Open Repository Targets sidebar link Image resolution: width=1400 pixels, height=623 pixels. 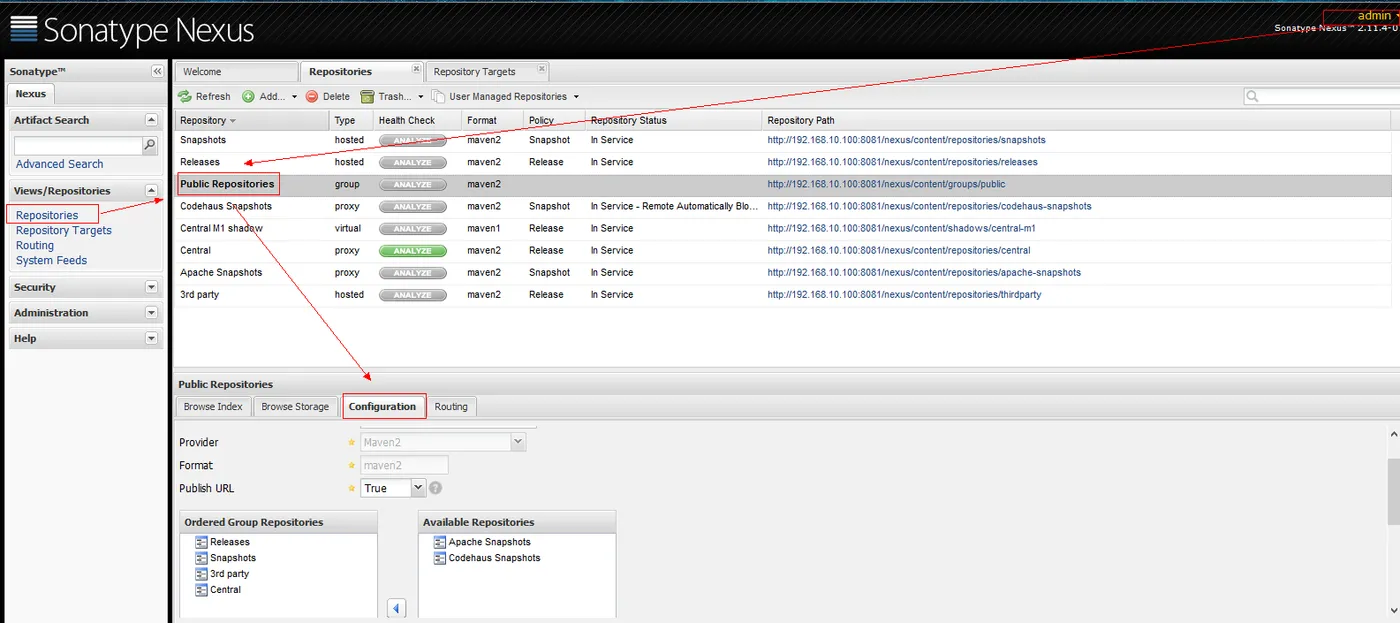(64, 230)
